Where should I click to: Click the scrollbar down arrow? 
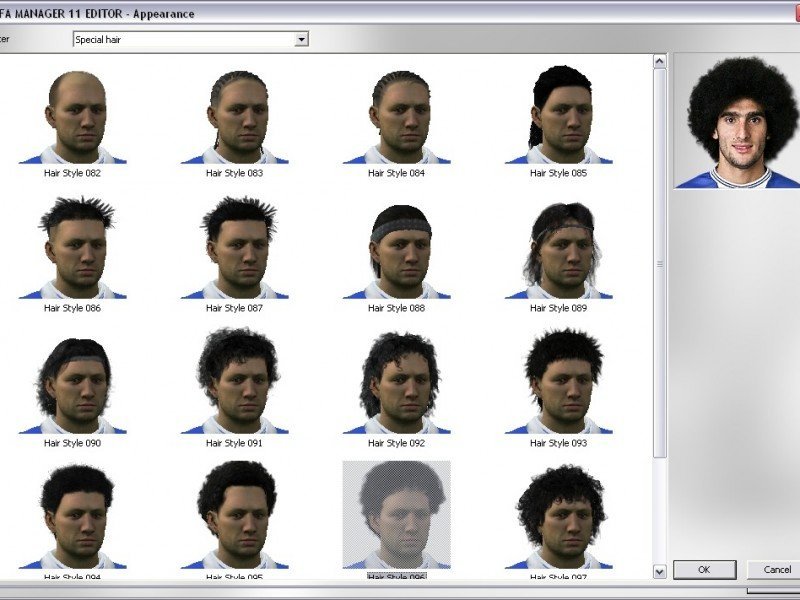point(659,571)
